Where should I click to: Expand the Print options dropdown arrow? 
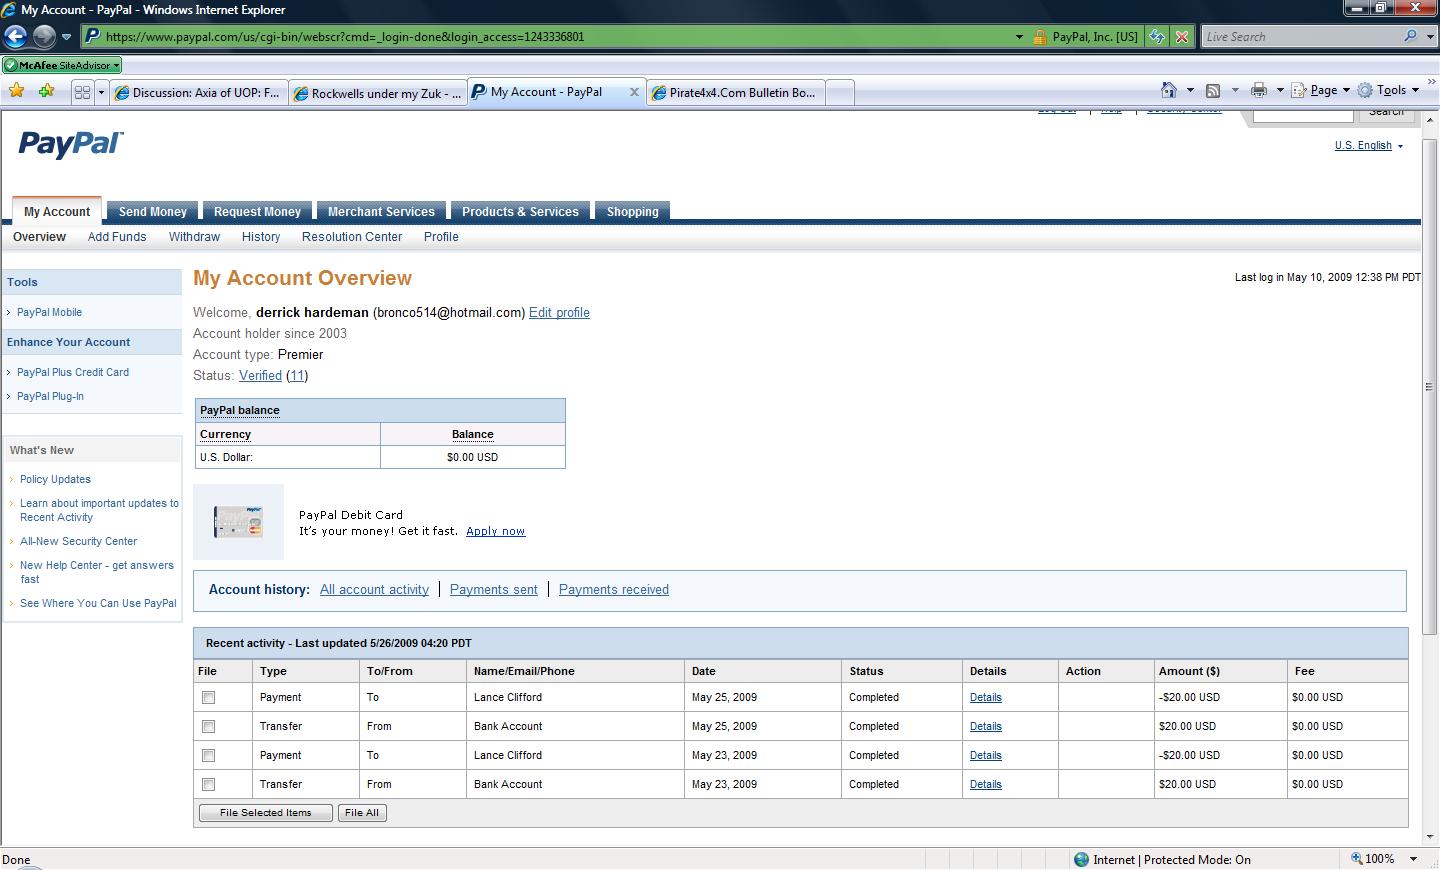(x=1279, y=90)
